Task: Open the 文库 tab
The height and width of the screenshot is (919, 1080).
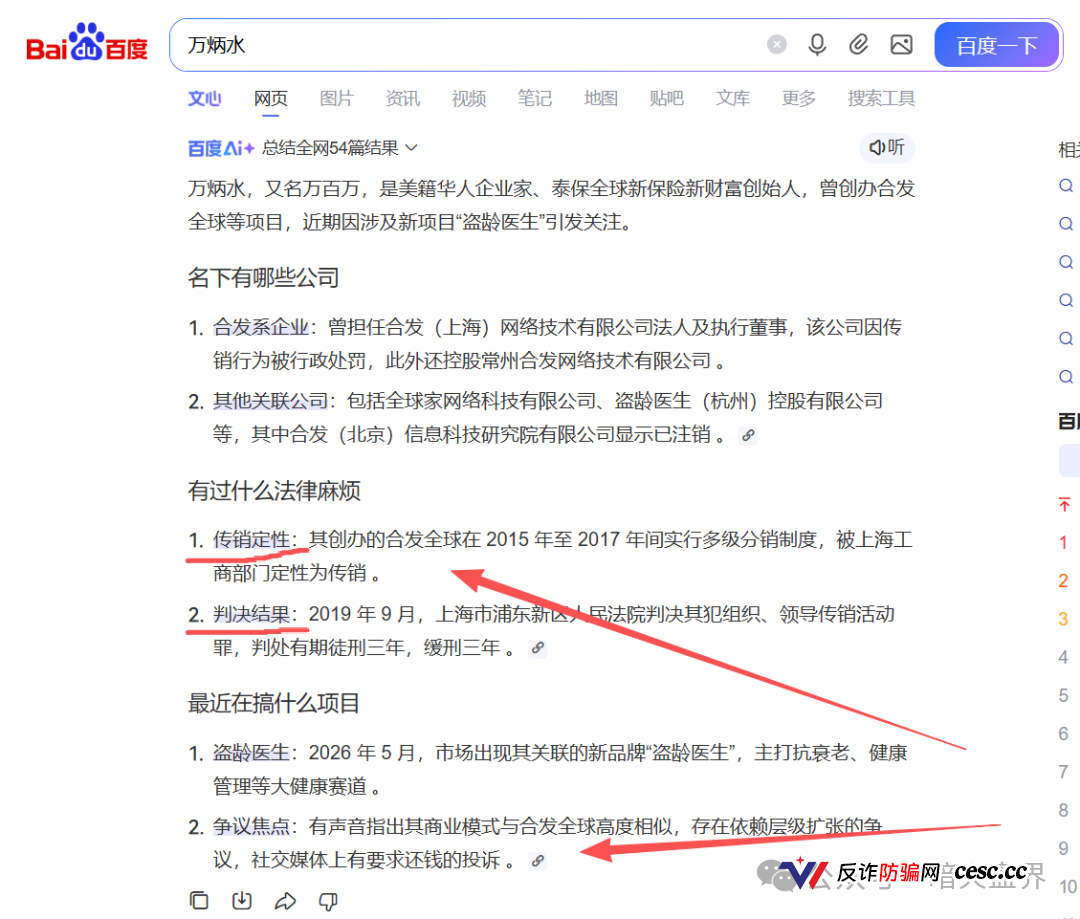Action: tap(733, 99)
